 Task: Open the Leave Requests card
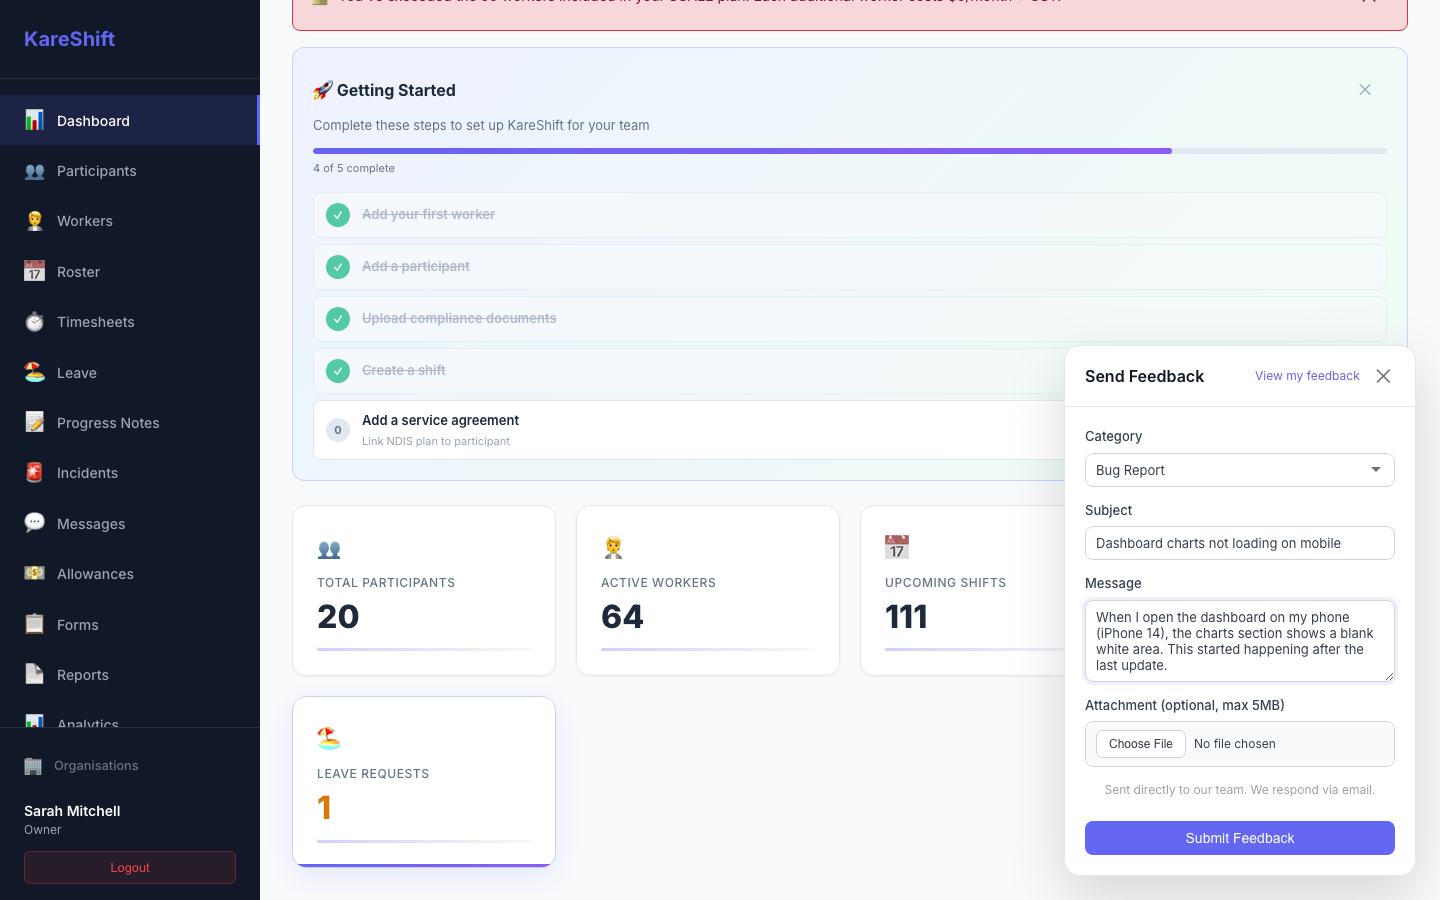424,781
